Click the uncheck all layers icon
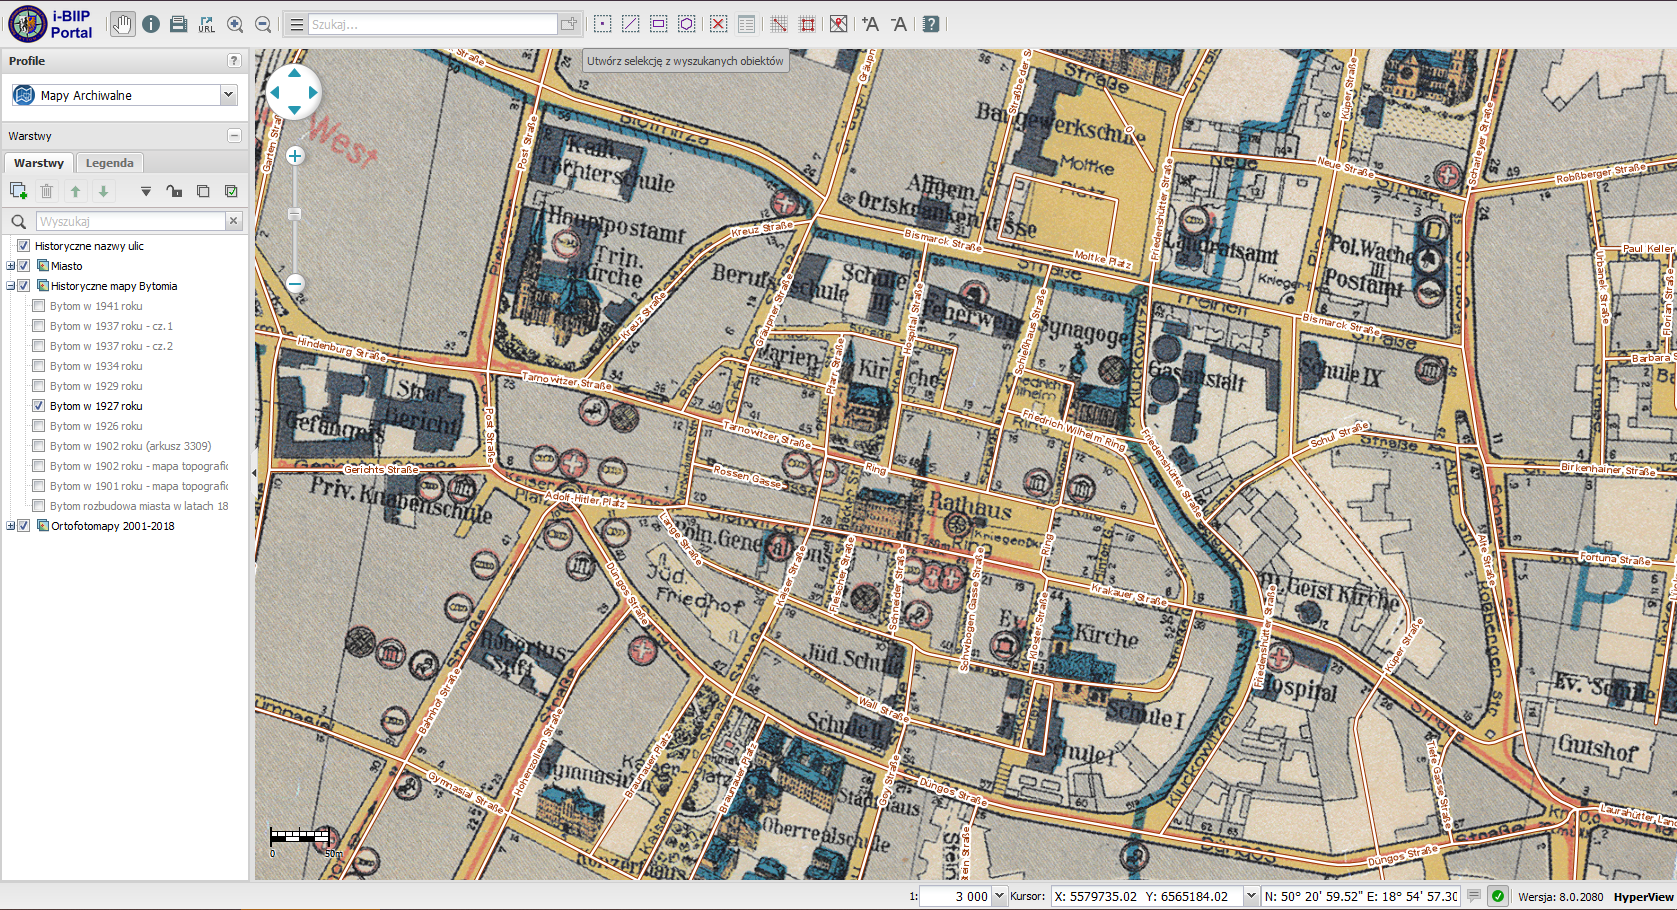 [203, 191]
